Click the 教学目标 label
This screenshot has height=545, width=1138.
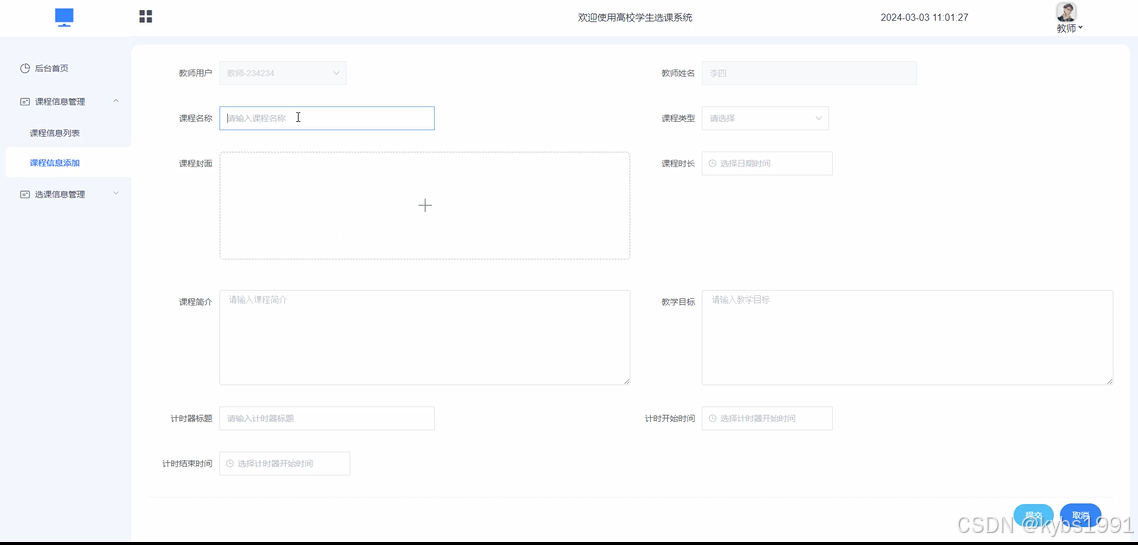coord(678,301)
